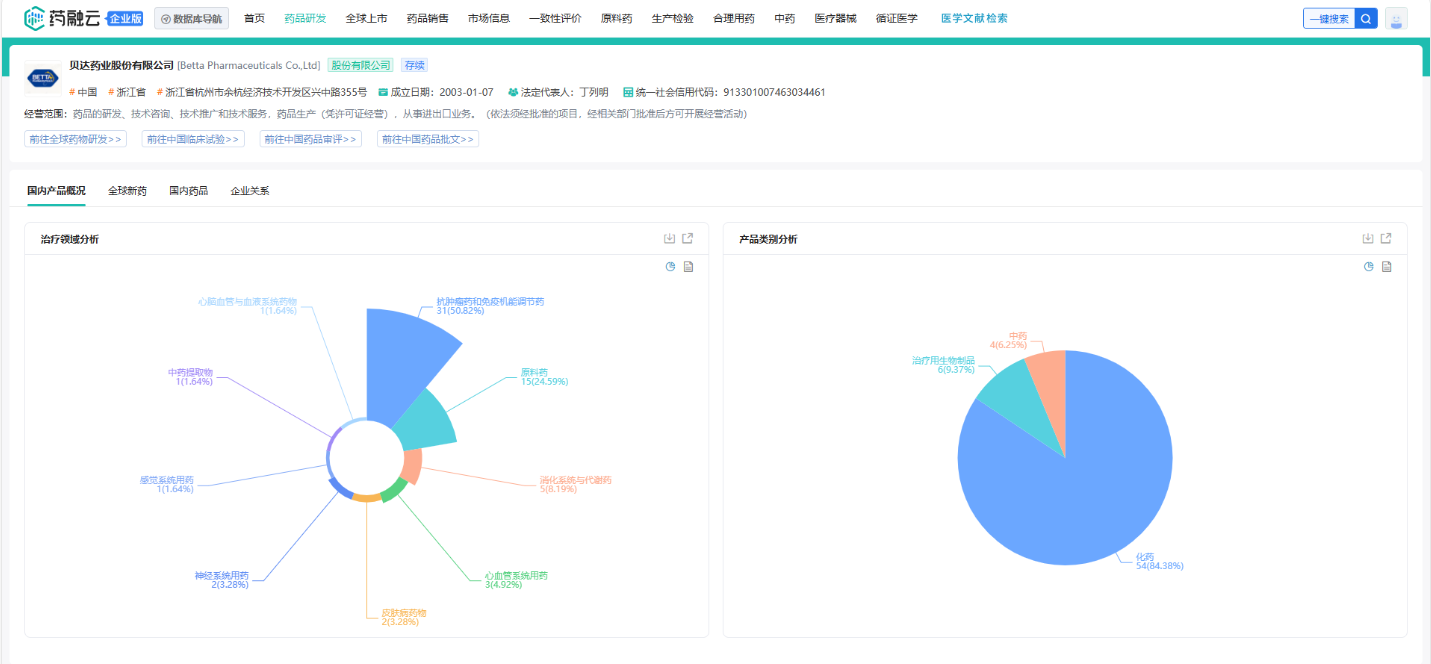The image size is (1431, 664).
Task: Open the 循证医学 menu
Action: [x=896, y=18]
